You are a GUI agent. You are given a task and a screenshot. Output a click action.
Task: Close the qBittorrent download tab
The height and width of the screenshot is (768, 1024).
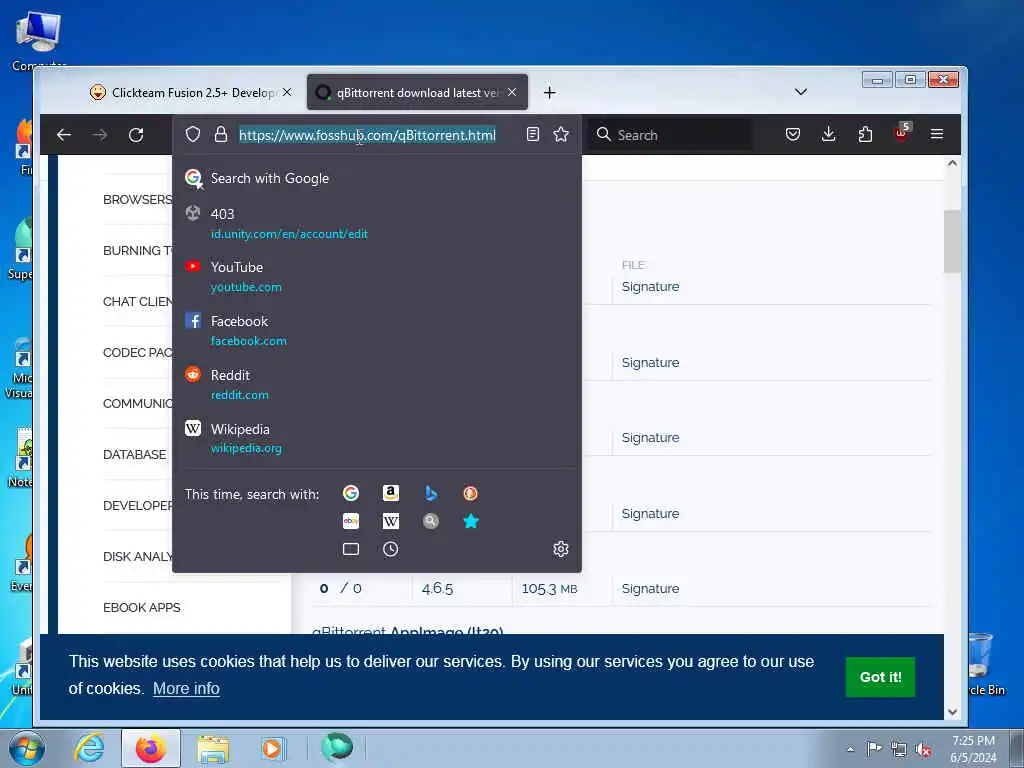[512, 93]
